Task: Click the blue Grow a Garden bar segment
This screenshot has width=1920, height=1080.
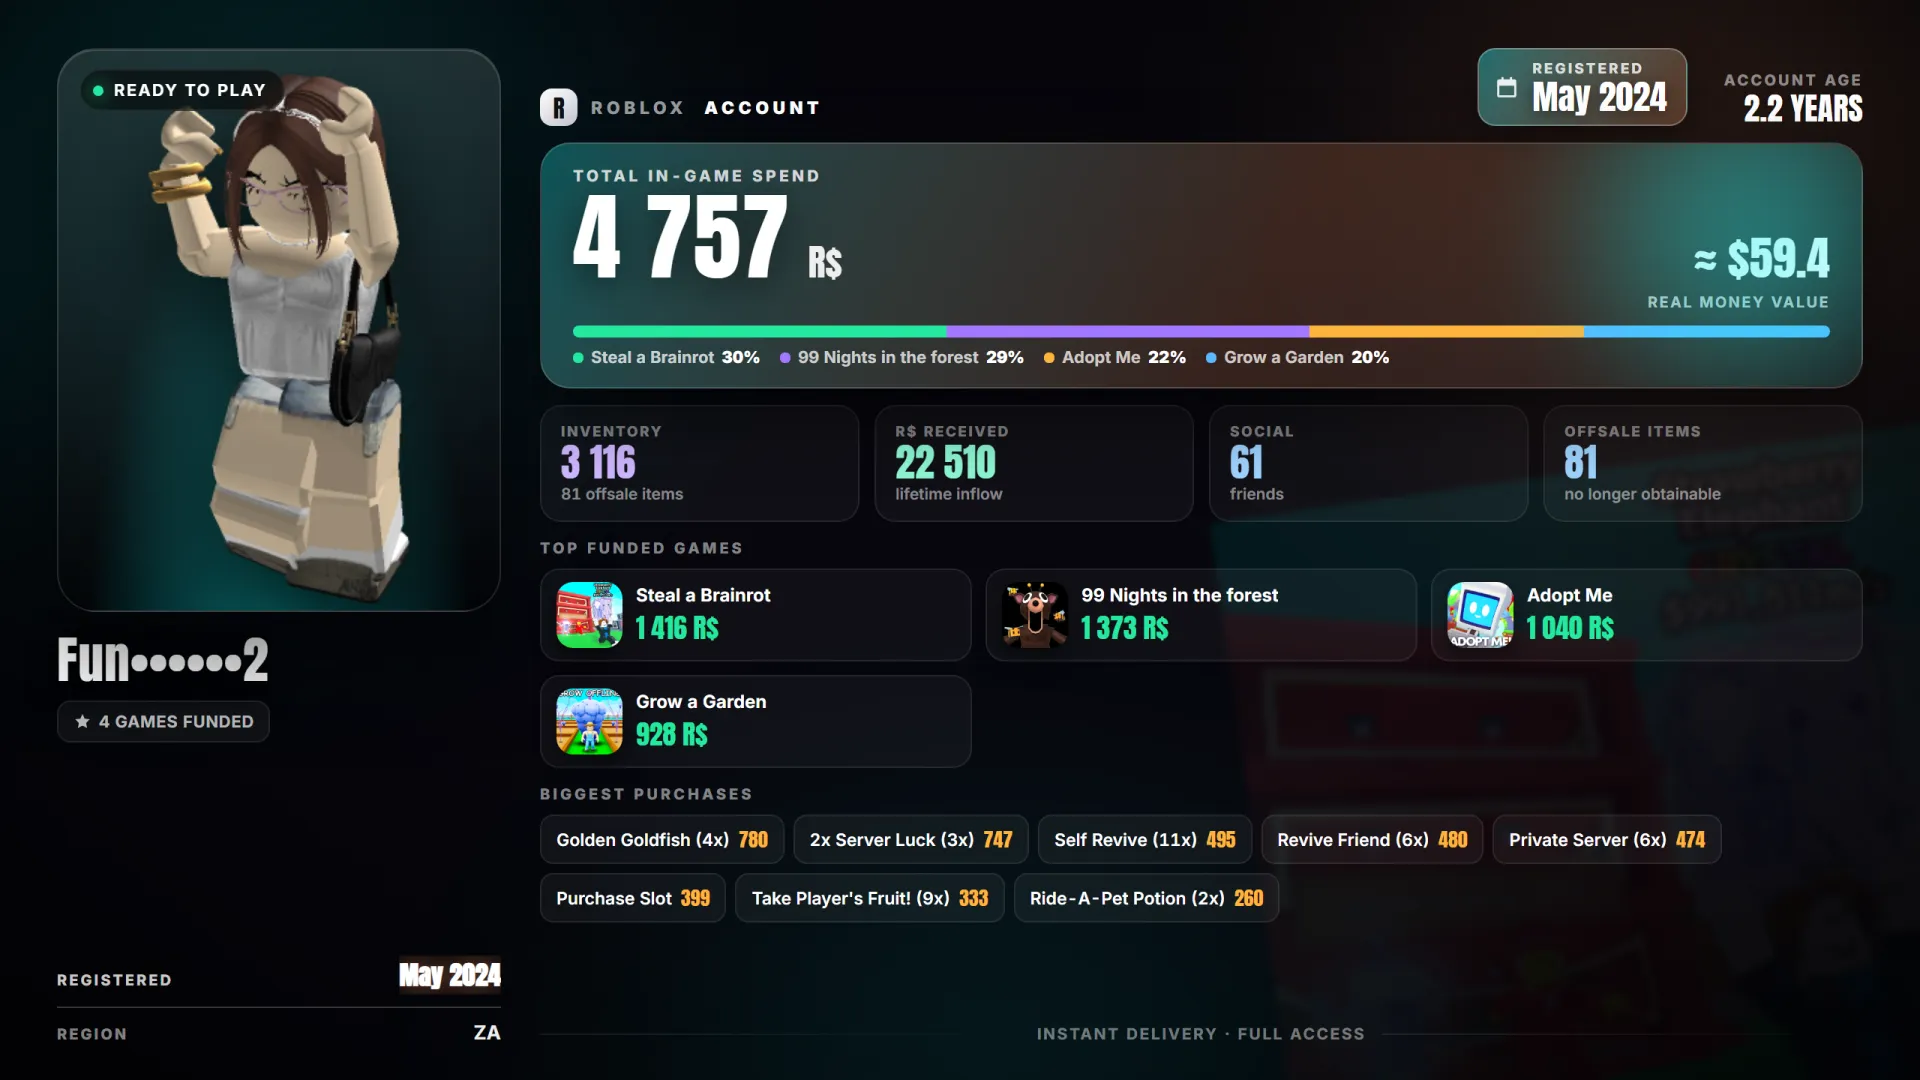Action: pyautogui.click(x=1707, y=331)
